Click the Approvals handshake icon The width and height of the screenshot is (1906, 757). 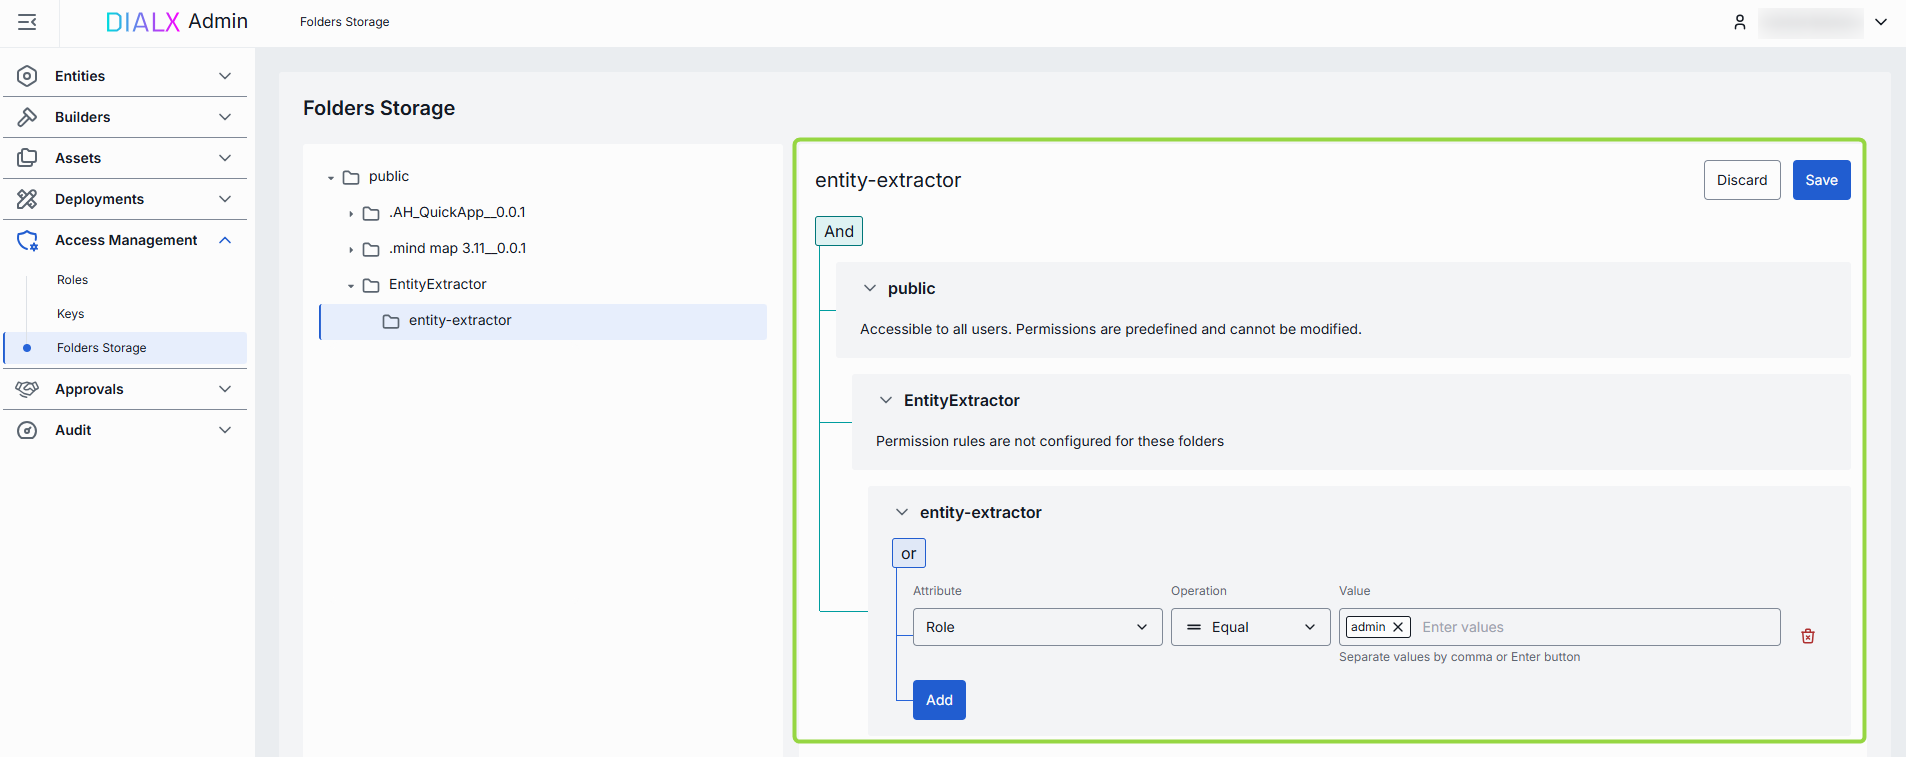coord(27,389)
